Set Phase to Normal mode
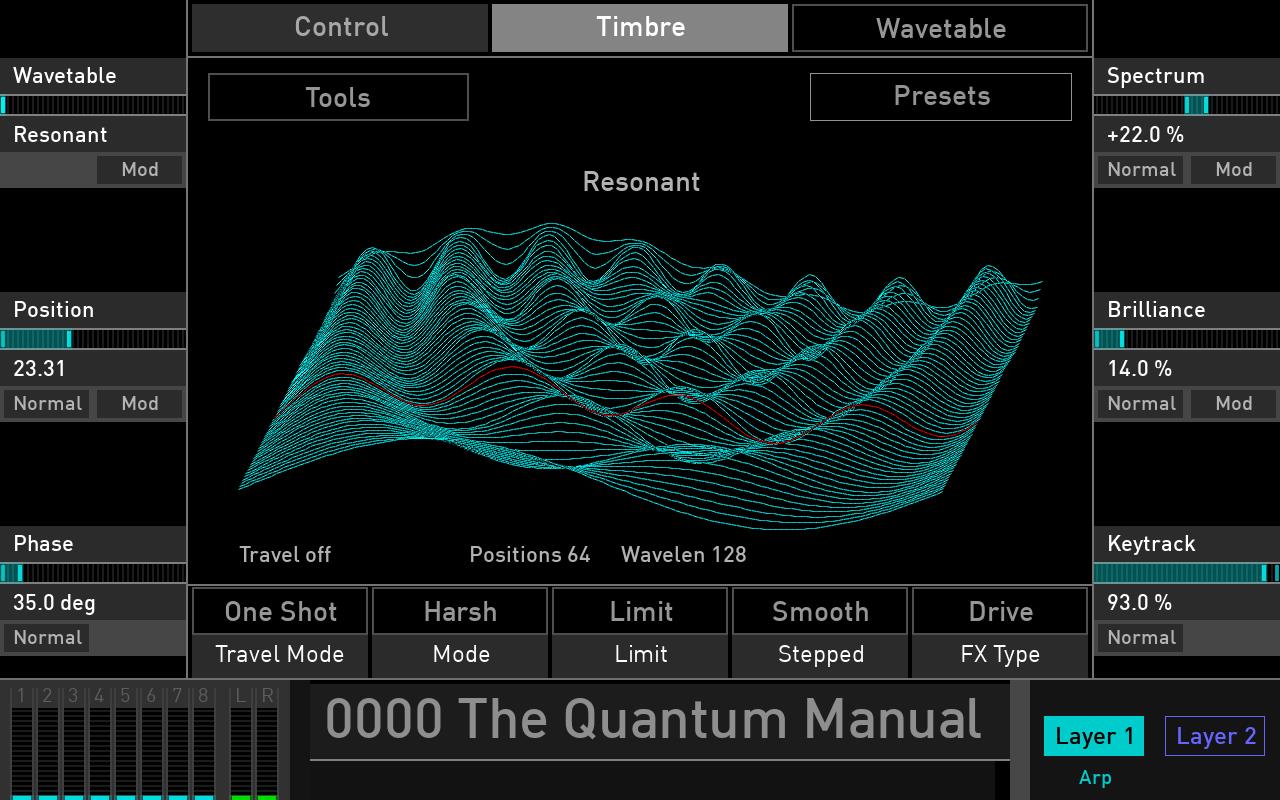 point(46,637)
